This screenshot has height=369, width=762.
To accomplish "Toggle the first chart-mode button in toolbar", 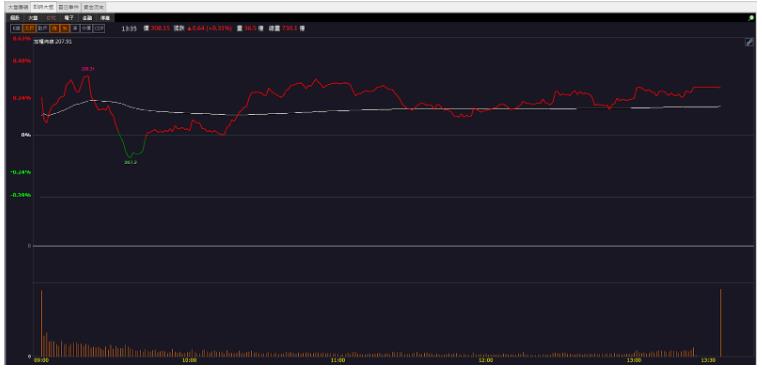I will pos(17,28).
